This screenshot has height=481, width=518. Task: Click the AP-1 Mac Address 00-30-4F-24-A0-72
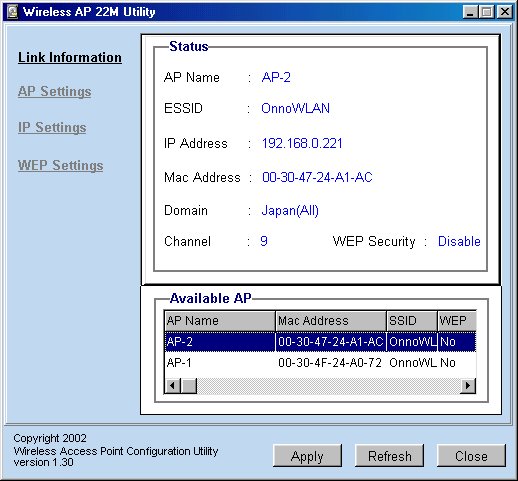click(x=330, y=363)
